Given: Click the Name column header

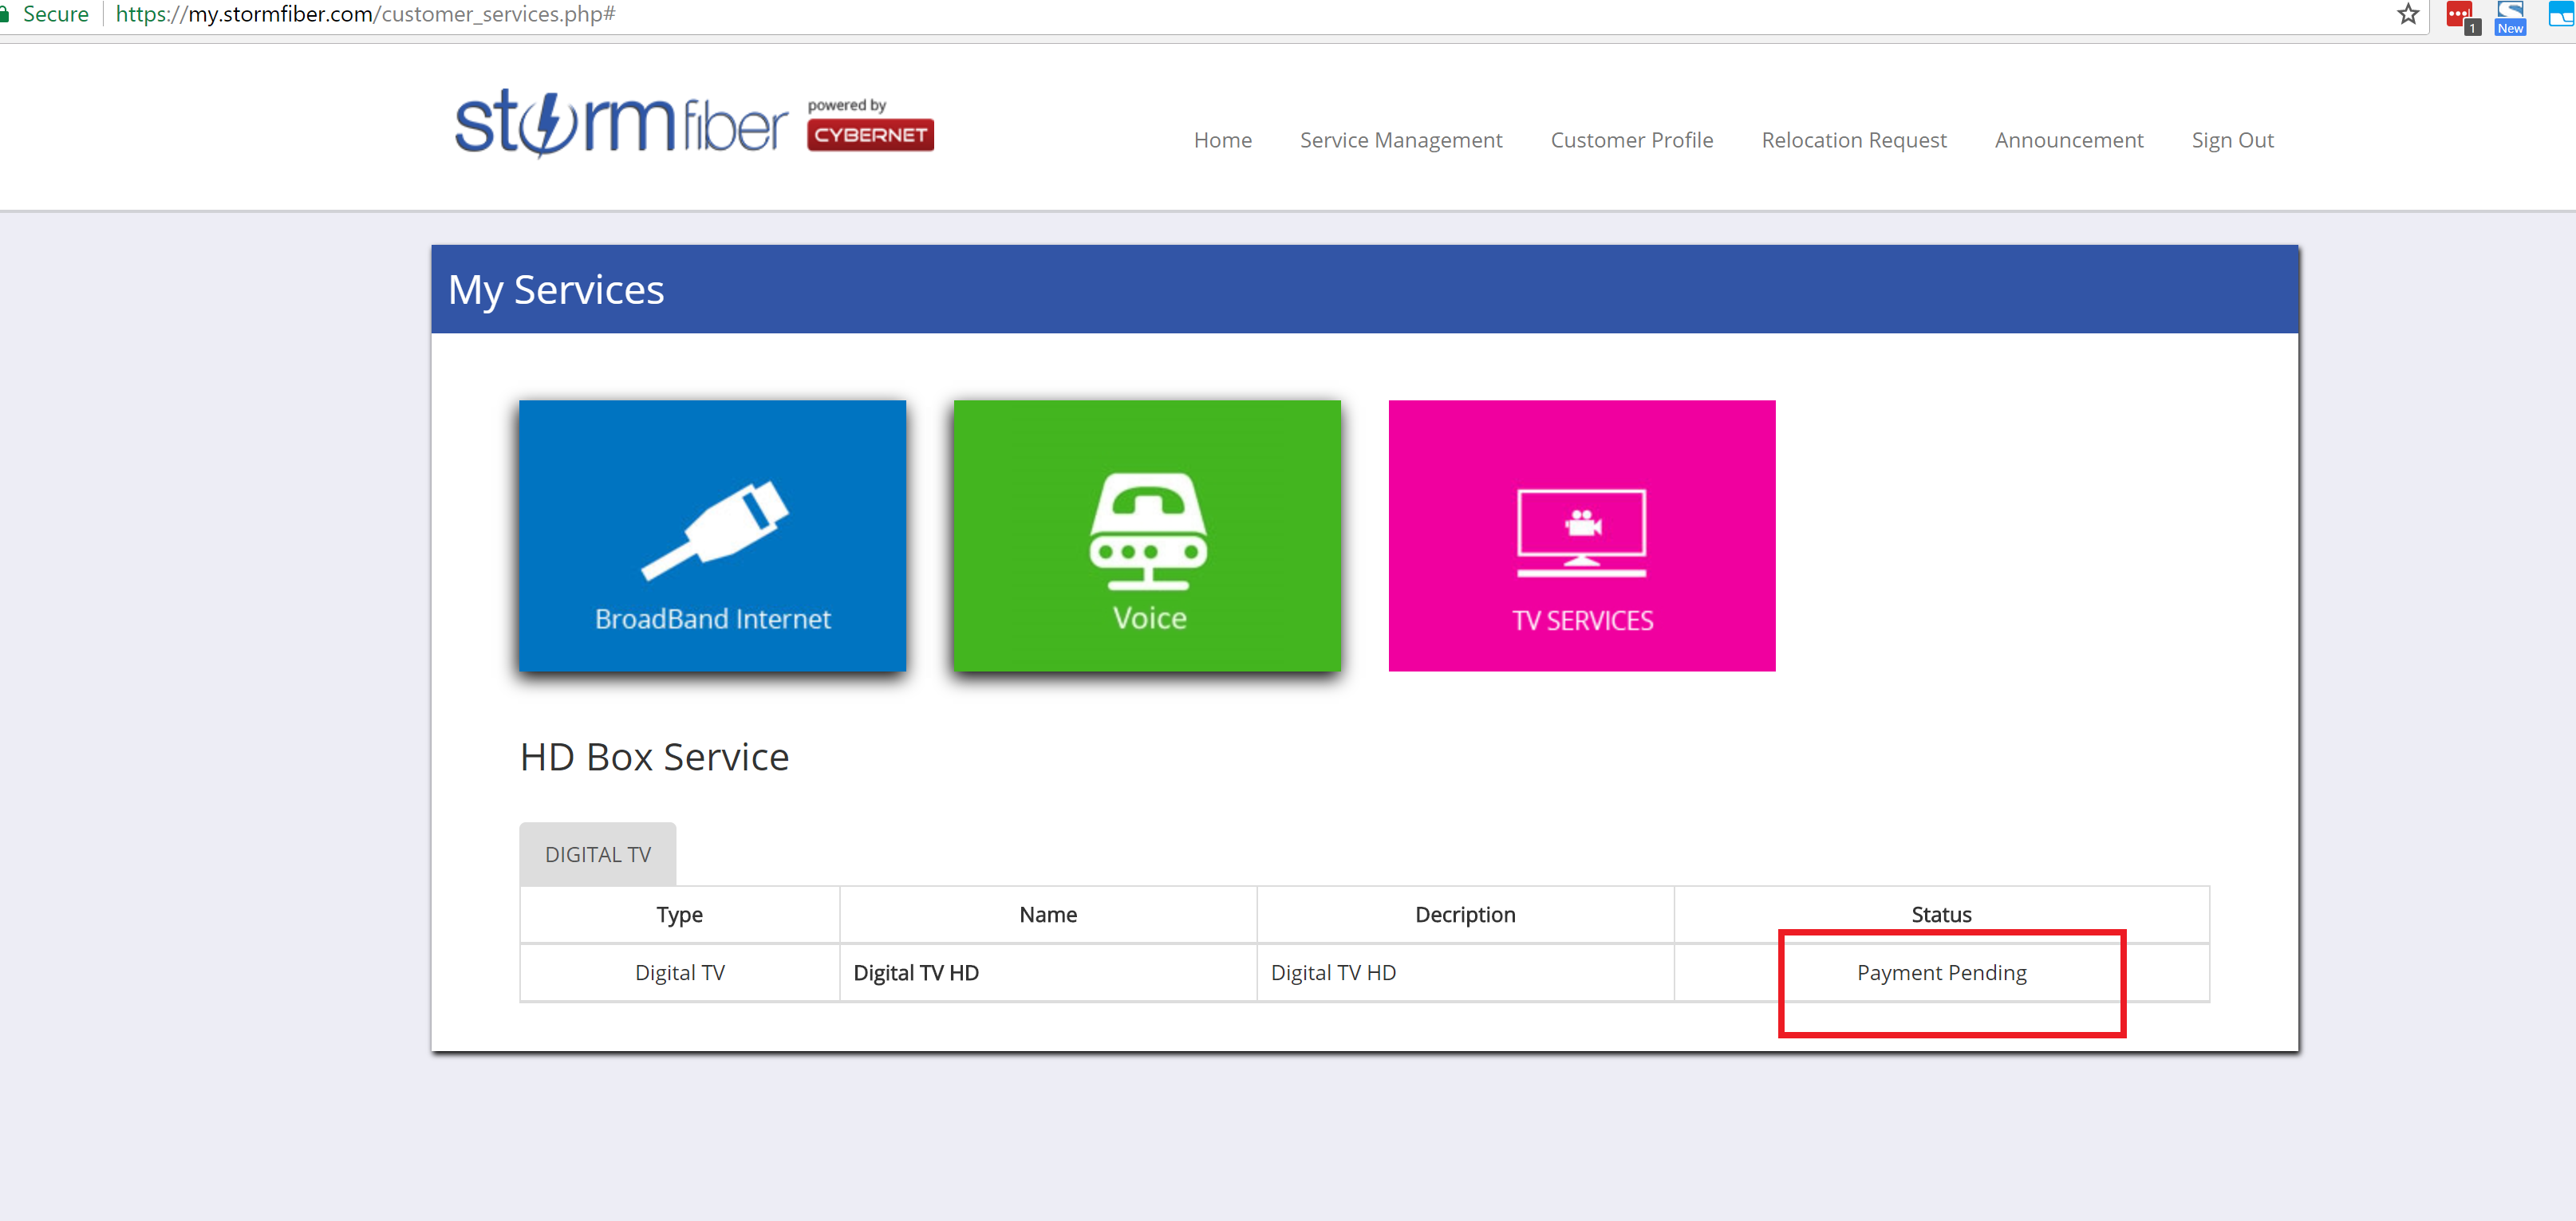Looking at the screenshot, I should pos(1048,914).
